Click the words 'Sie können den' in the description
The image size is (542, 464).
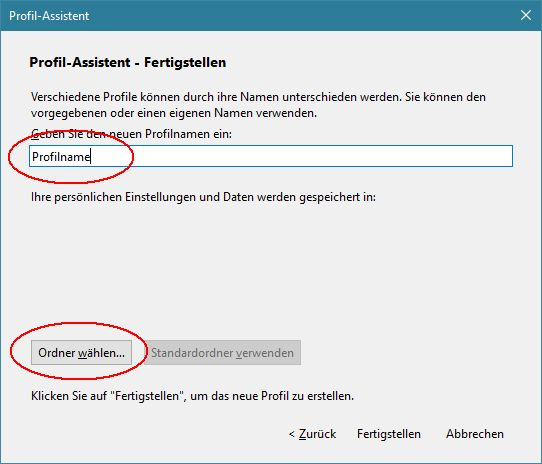click(x=445, y=97)
